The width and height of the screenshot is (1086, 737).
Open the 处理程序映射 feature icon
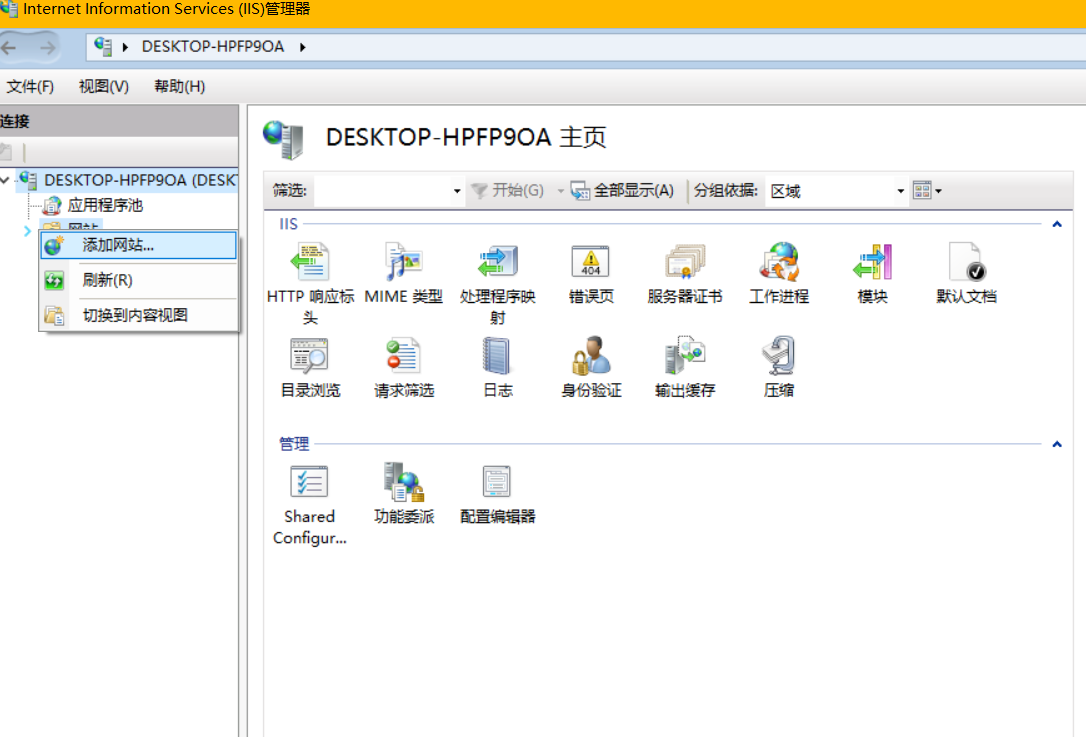pyautogui.click(x=497, y=262)
